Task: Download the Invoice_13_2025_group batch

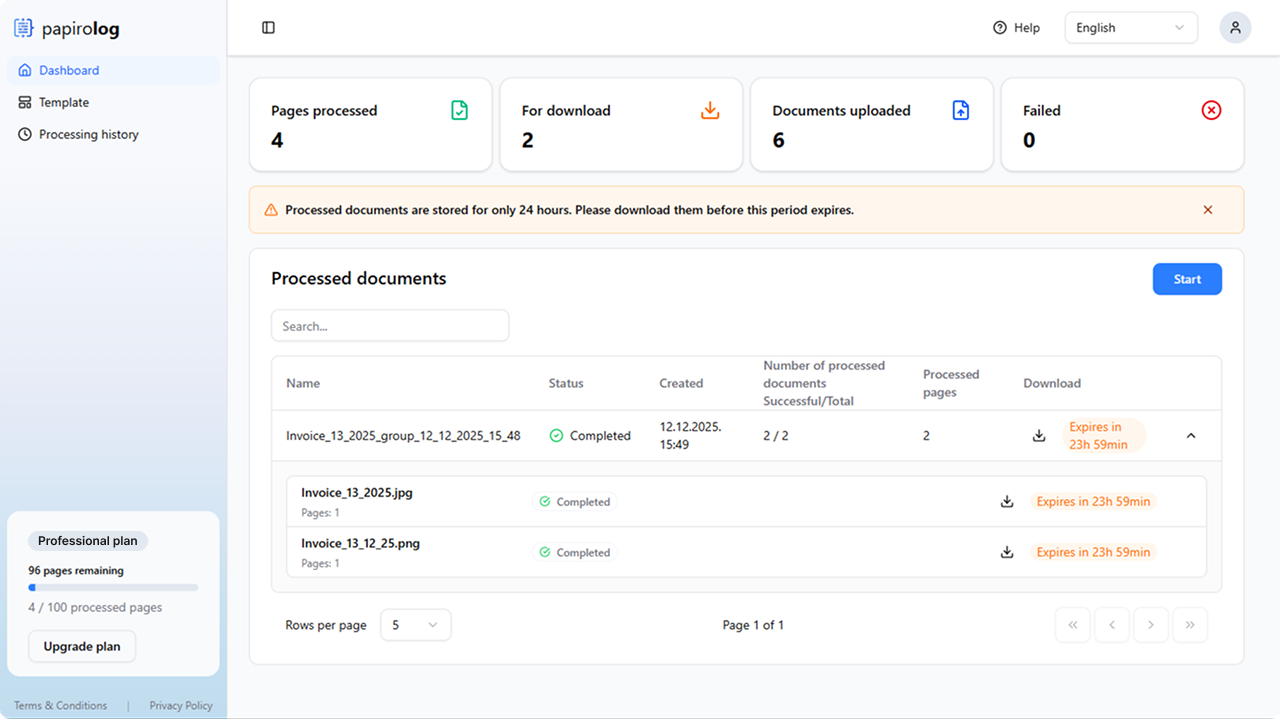Action: tap(1039, 436)
